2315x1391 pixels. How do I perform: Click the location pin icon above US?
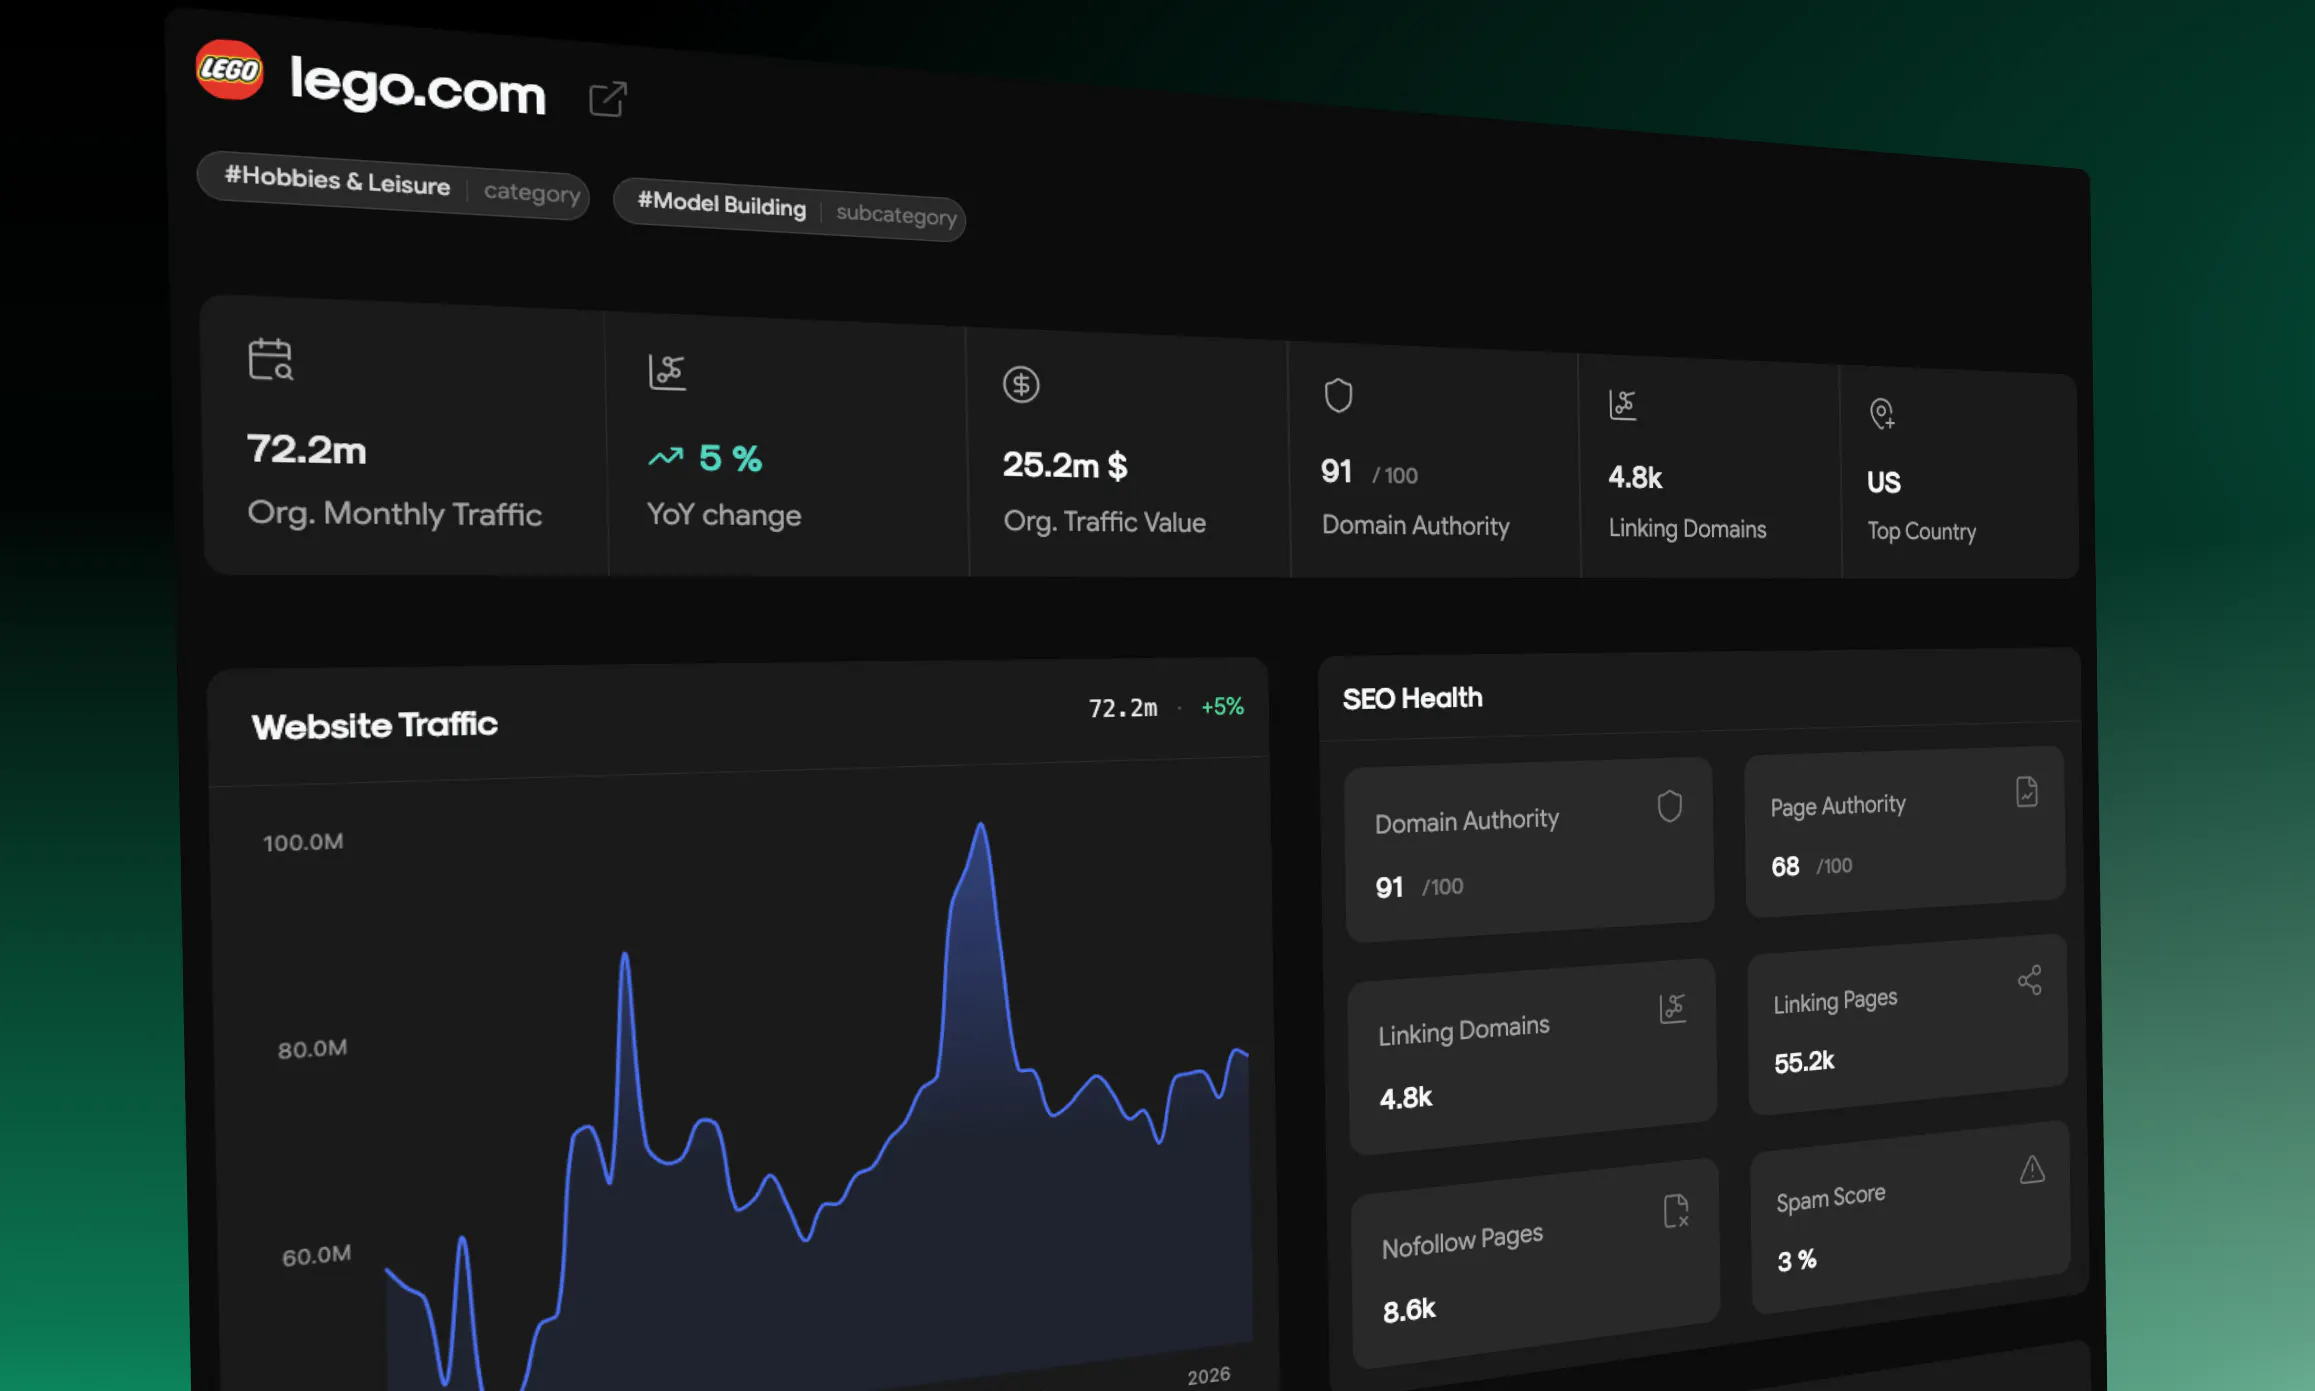click(x=1881, y=413)
